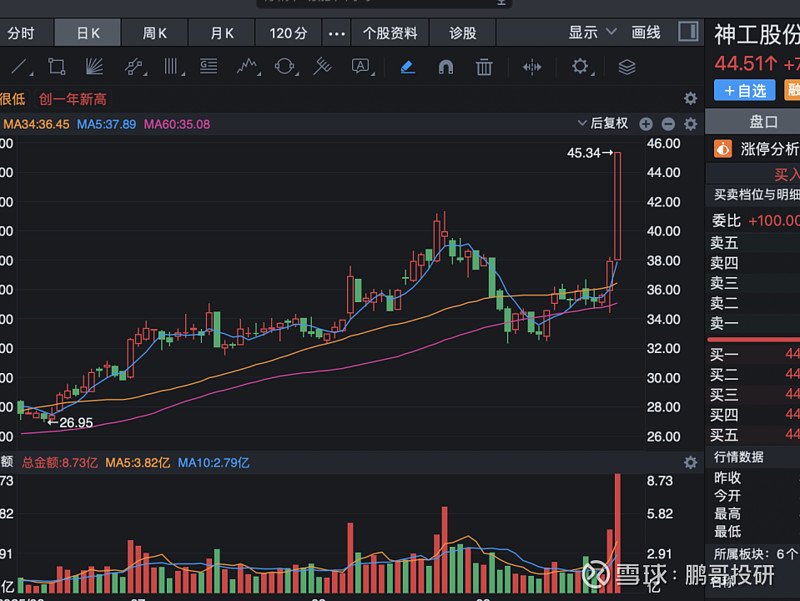Toggle the right side panel layout
The image size is (800, 601).
(688, 32)
